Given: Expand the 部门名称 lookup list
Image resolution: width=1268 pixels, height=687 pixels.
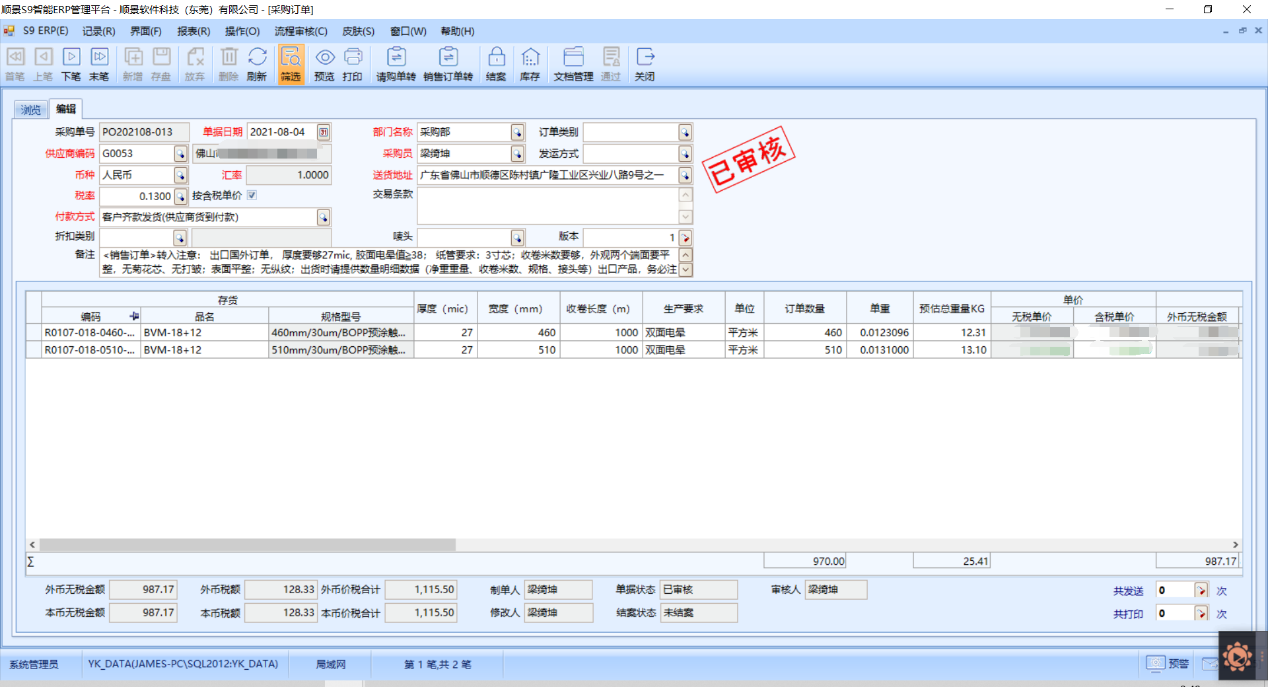Looking at the screenshot, I should pos(517,132).
